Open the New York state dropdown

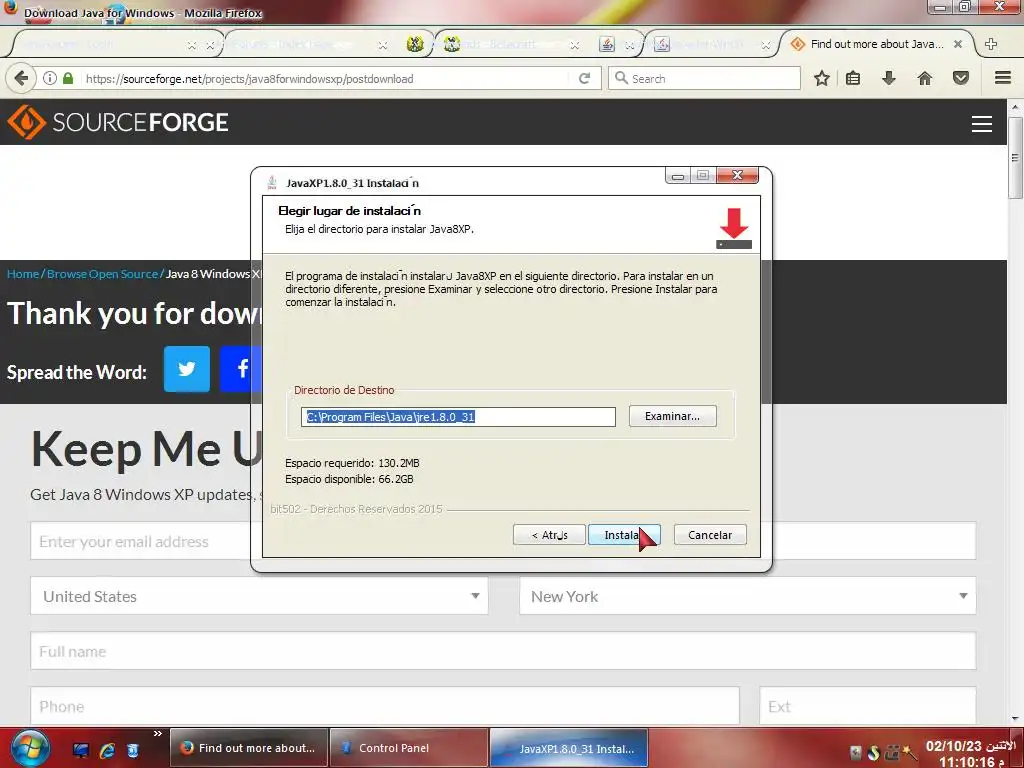748,596
